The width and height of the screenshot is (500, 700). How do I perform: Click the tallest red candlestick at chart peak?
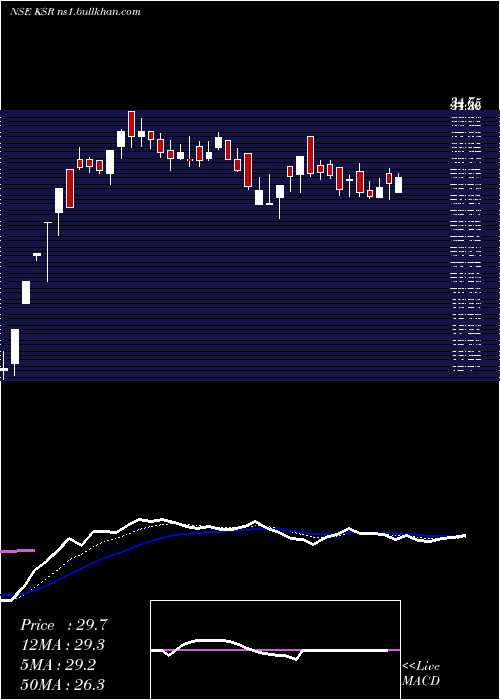(x=131, y=124)
